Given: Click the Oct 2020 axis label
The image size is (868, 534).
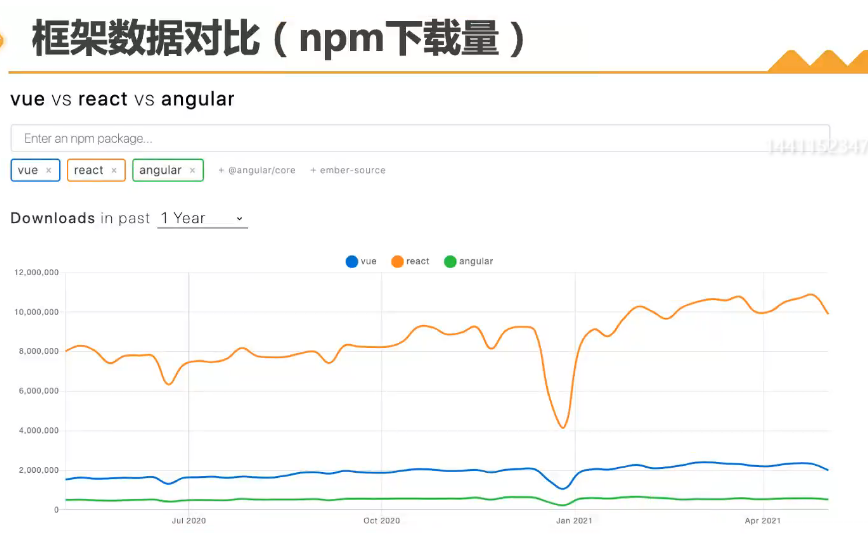Looking at the screenshot, I should click(381, 521).
